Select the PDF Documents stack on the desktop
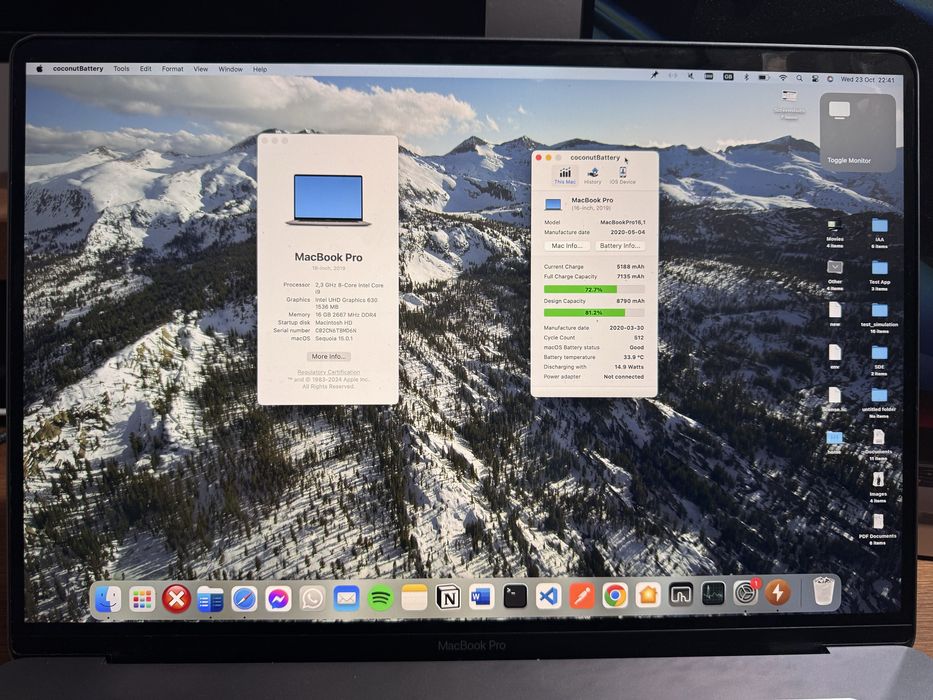The image size is (933, 700). click(x=878, y=529)
